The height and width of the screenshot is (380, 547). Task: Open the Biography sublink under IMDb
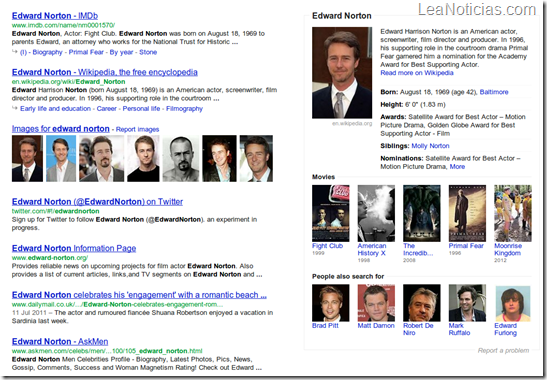pos(47,52)
